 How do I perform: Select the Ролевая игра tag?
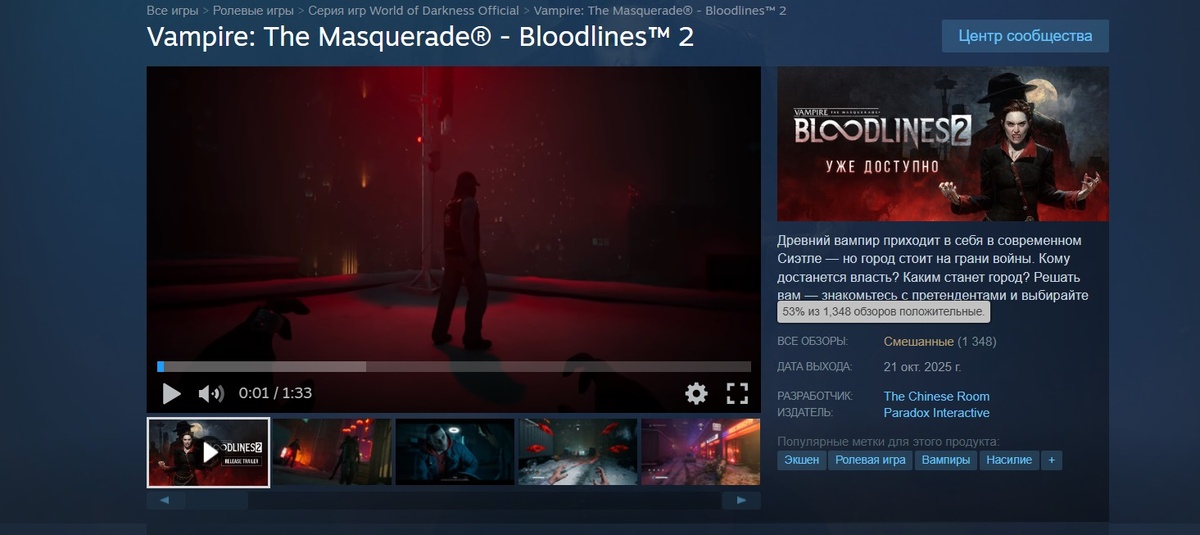(x=871, y=460)
